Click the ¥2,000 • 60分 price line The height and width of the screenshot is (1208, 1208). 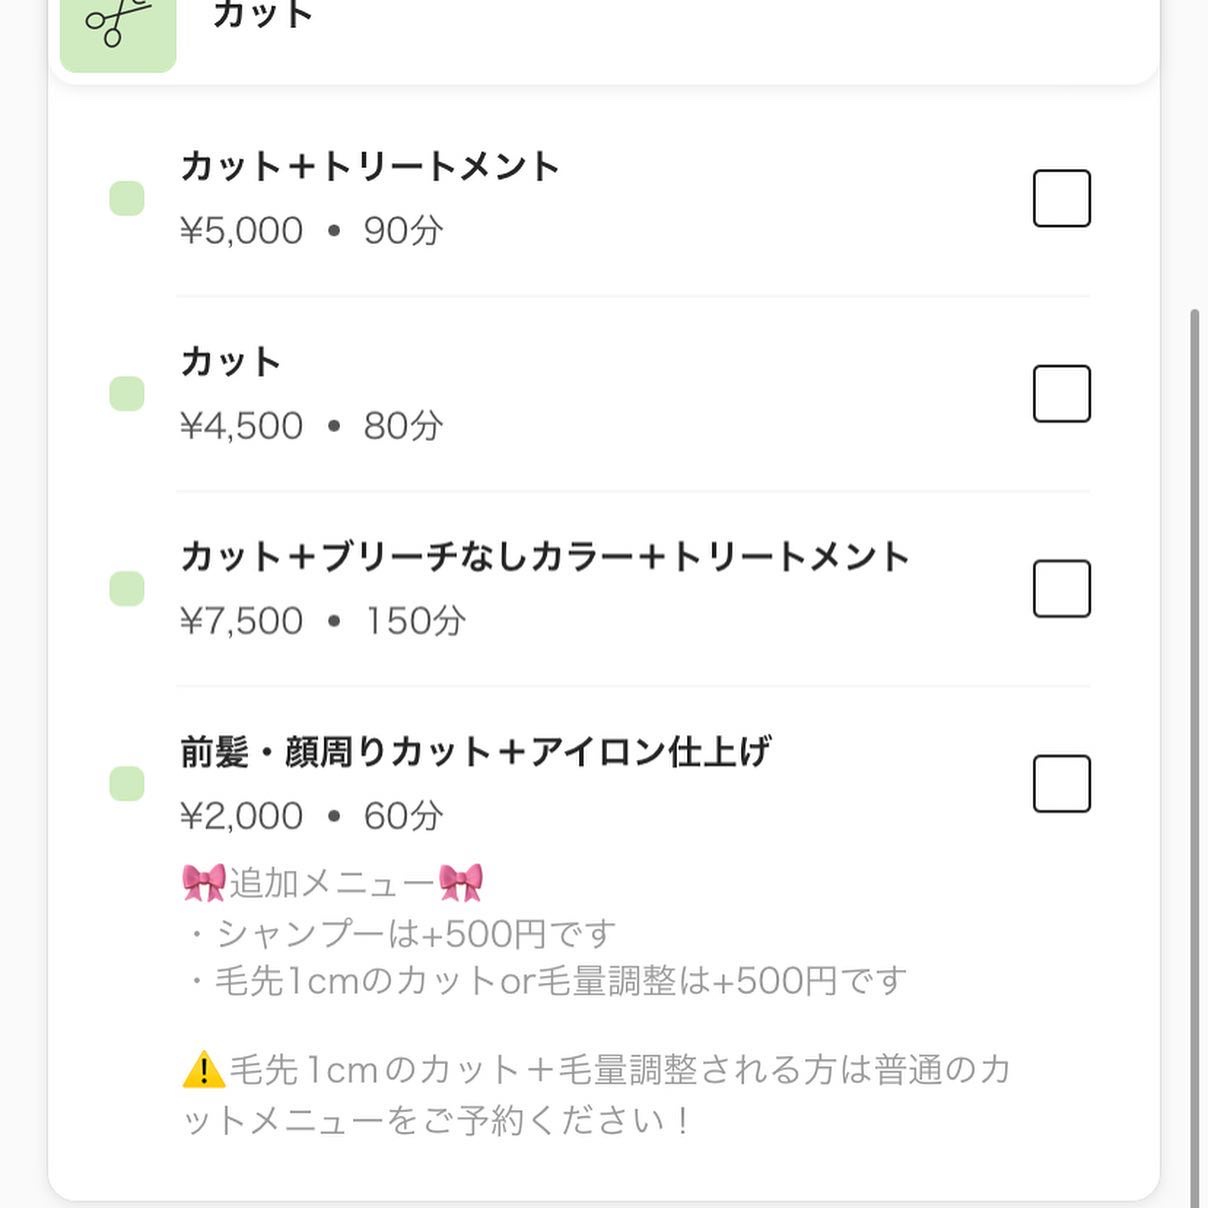311,816
